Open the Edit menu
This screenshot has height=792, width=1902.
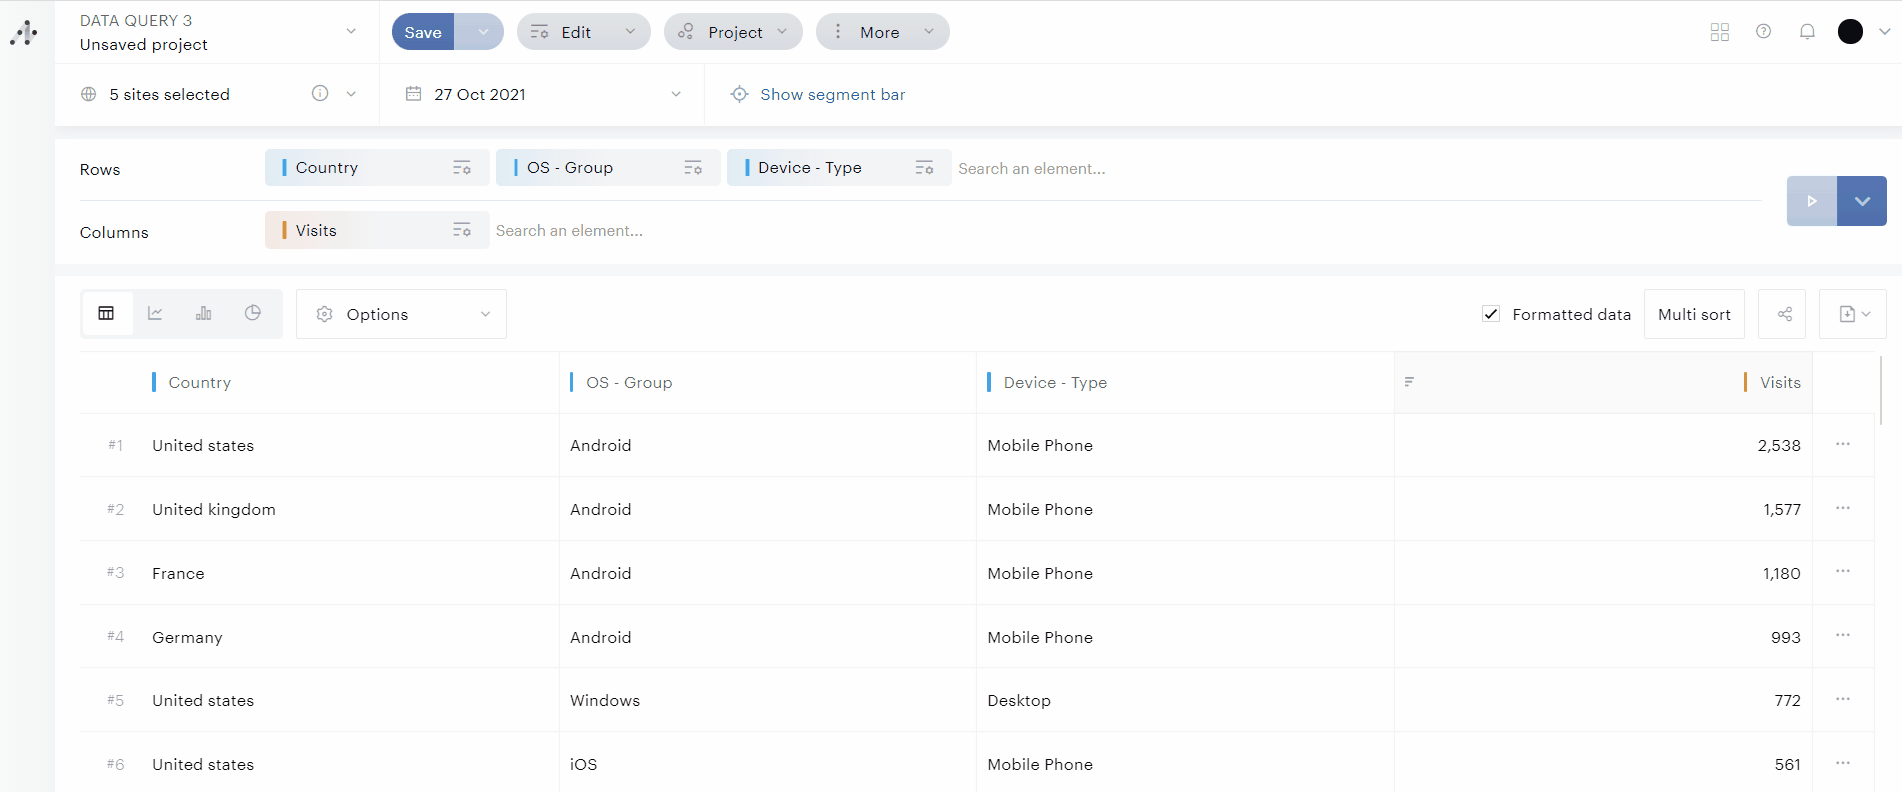click(x=583, y=32)
